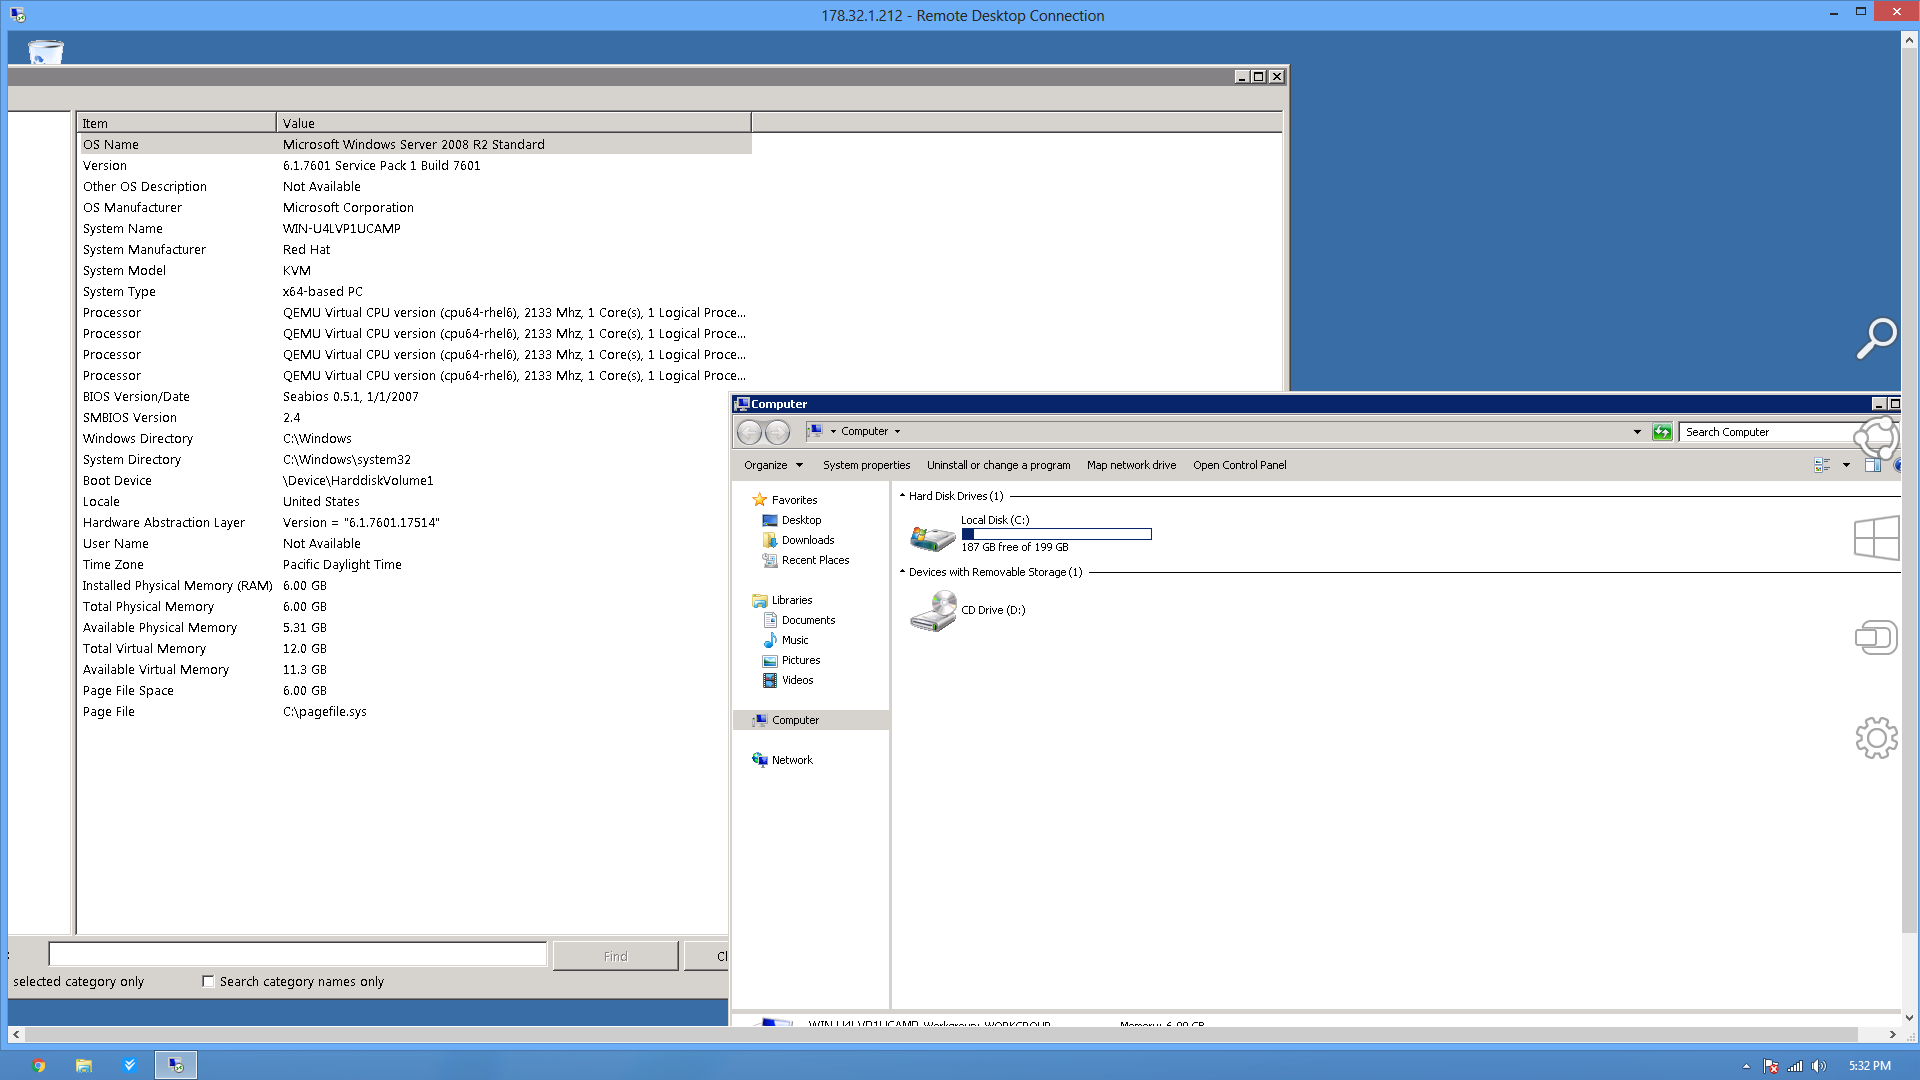Click the Libraries heading in navigation
This screenshot has height=1080, width=1920.
point(782,600)
